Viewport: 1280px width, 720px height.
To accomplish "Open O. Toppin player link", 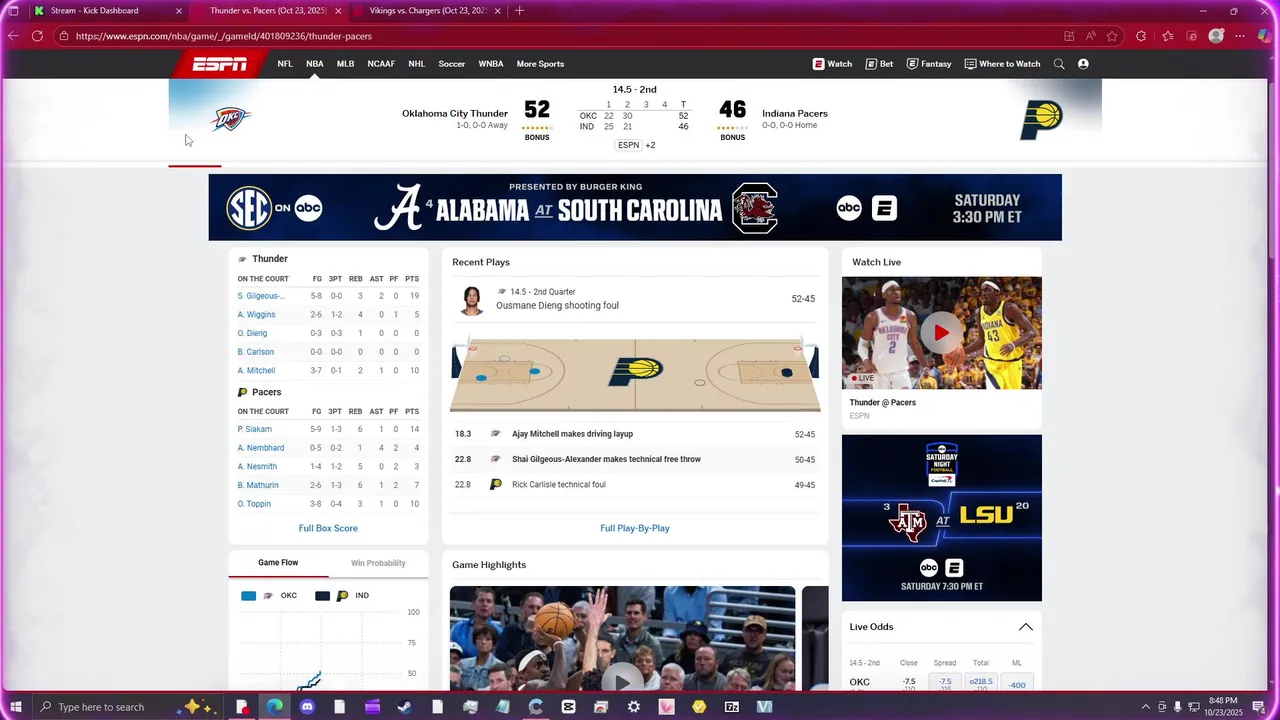I will [254, 504].
